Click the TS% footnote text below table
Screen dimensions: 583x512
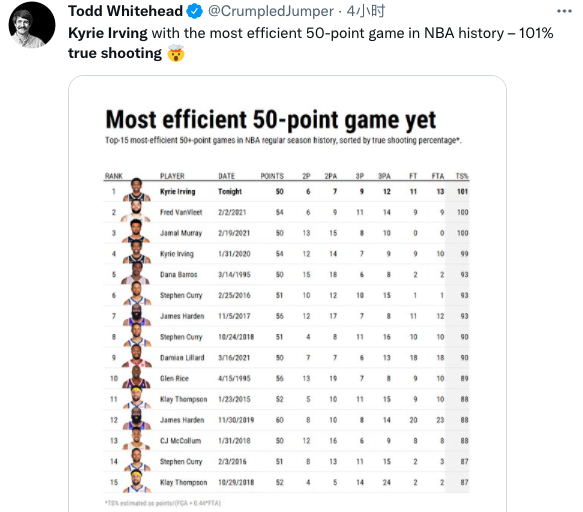pyautogui.click(x=163, y=503)
